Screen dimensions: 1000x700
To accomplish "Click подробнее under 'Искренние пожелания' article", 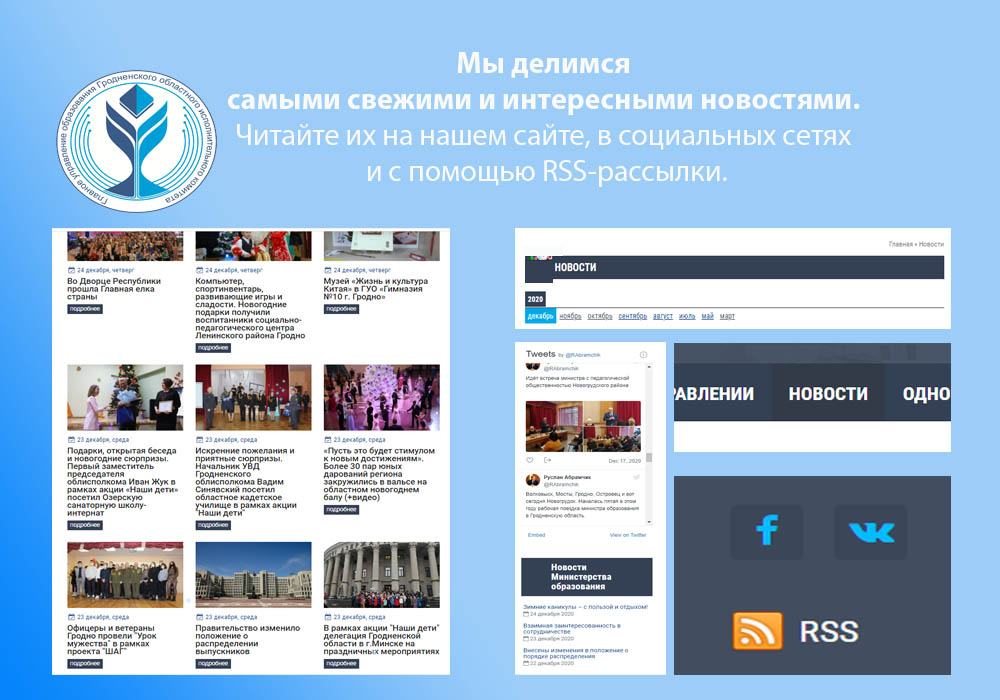I will [213, 525].
